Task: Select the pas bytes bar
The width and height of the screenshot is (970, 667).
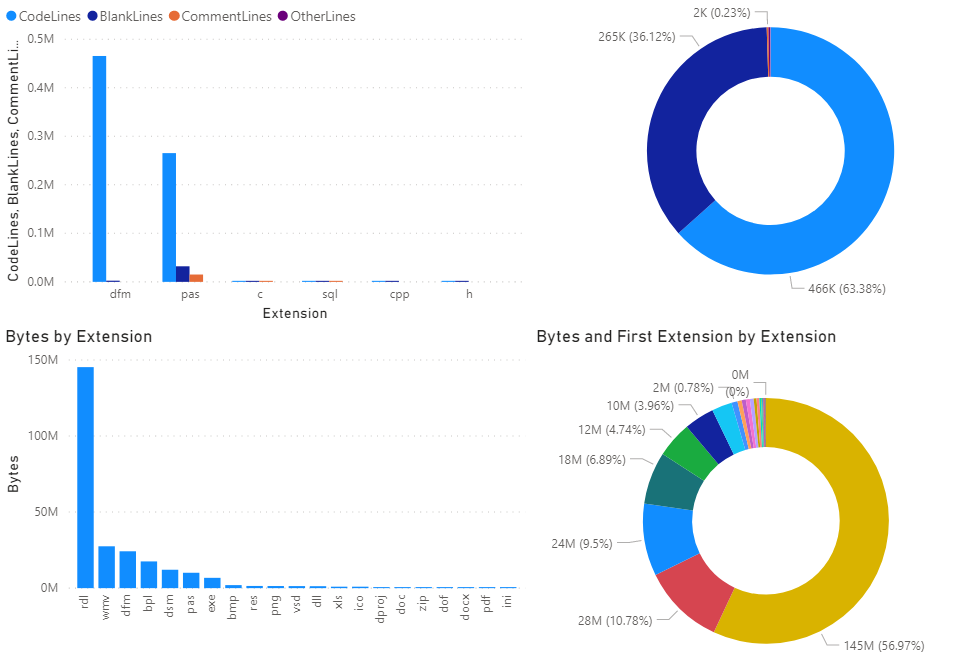Action: [191, 580]
